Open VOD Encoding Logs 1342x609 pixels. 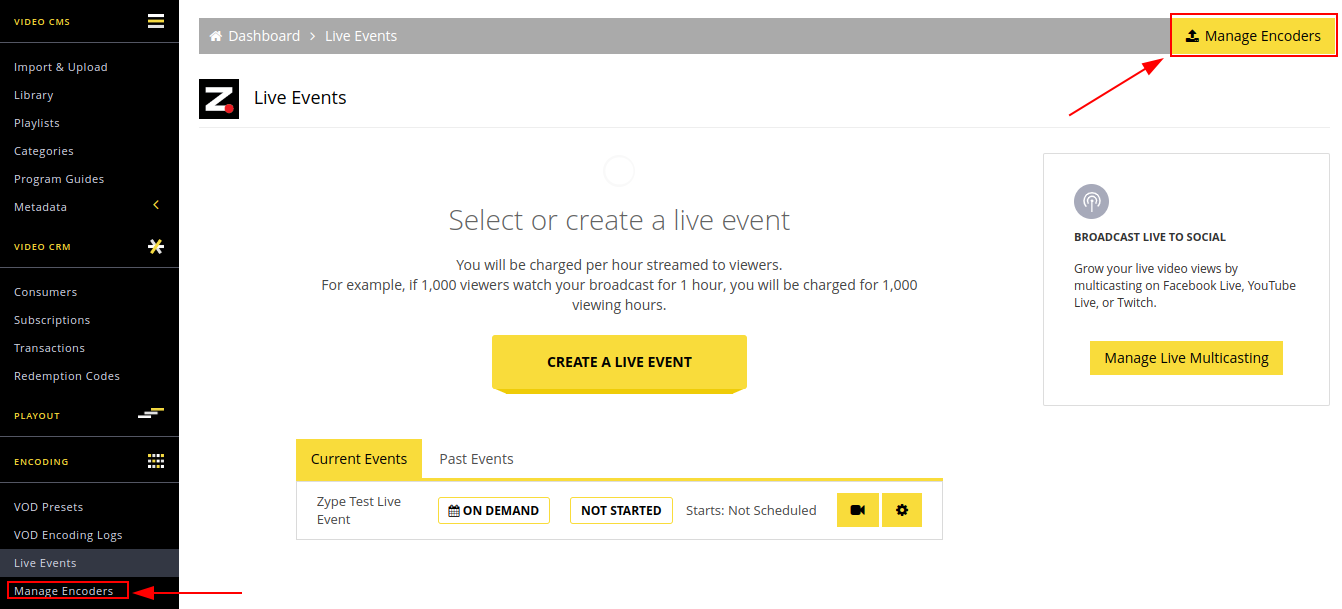click(x=68, y=535)
